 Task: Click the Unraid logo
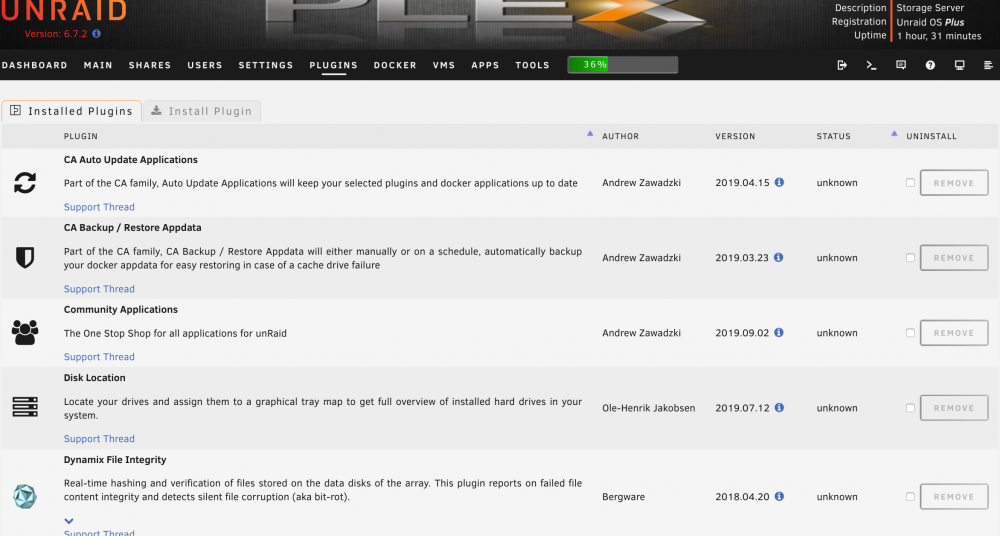(x=64, y=11)
